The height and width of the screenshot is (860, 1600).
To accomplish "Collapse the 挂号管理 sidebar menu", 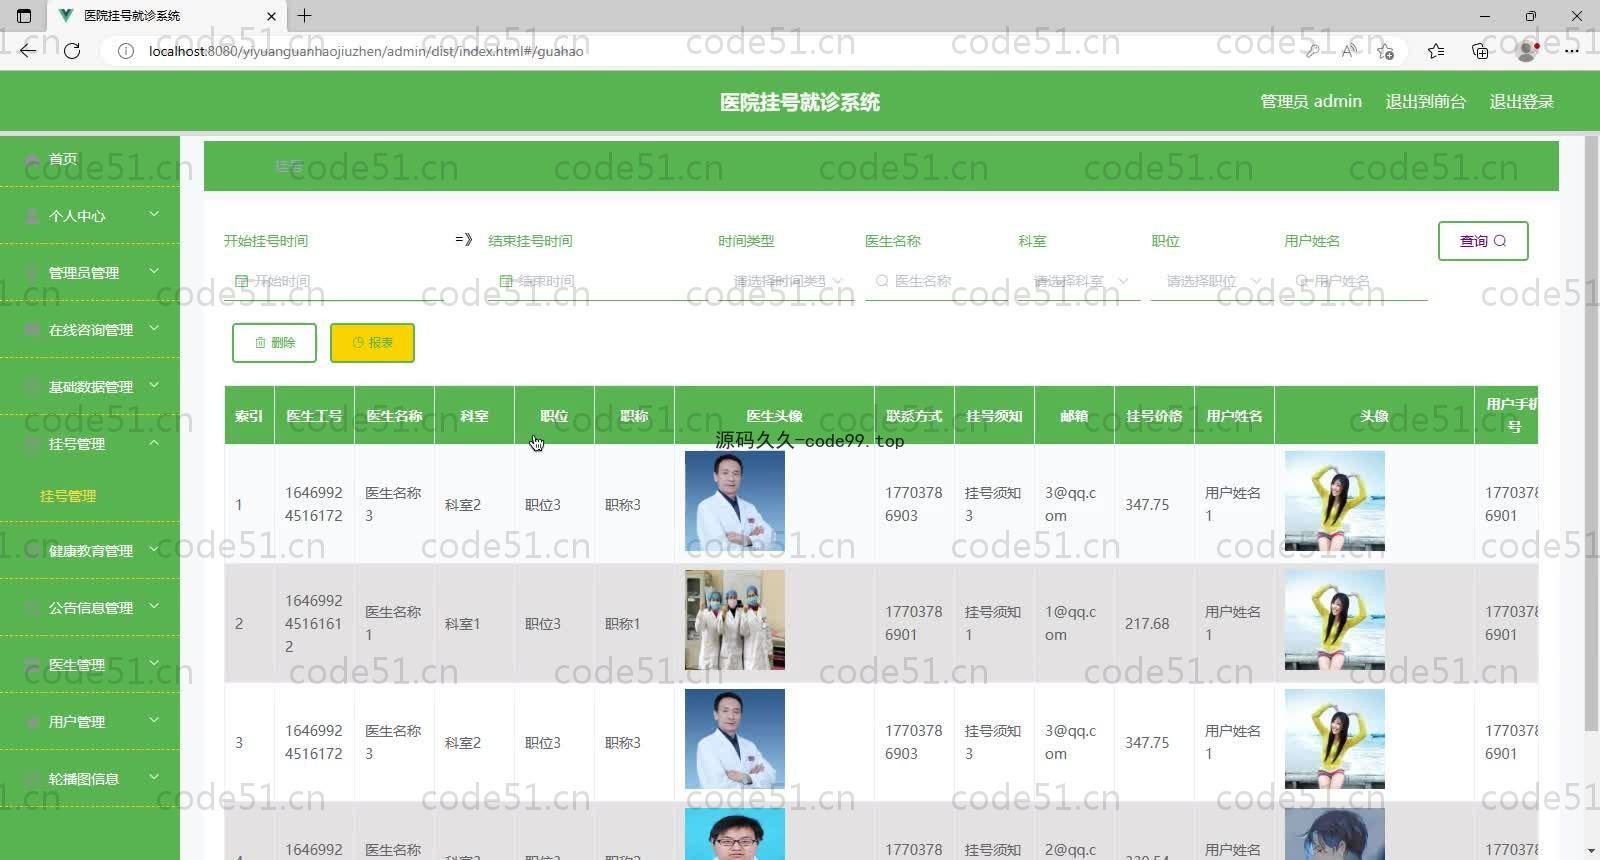I will point(90,443).
